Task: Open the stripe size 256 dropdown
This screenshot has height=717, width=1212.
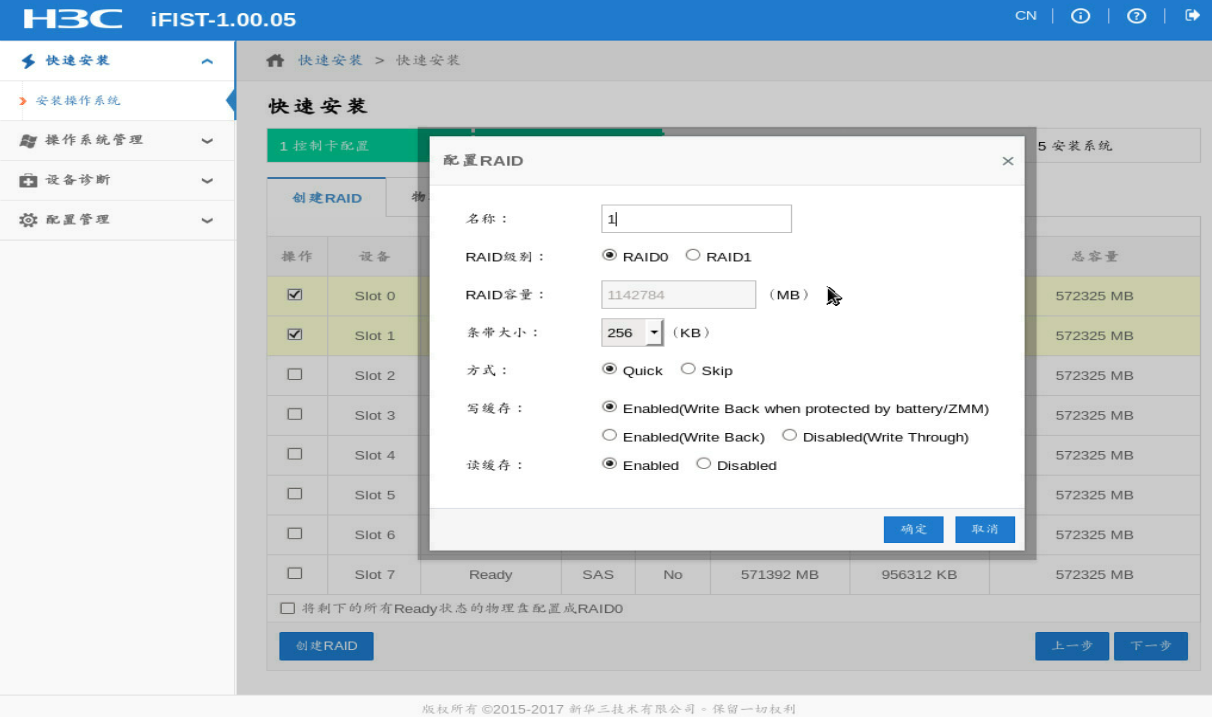Action: click(x=654, y=332)
